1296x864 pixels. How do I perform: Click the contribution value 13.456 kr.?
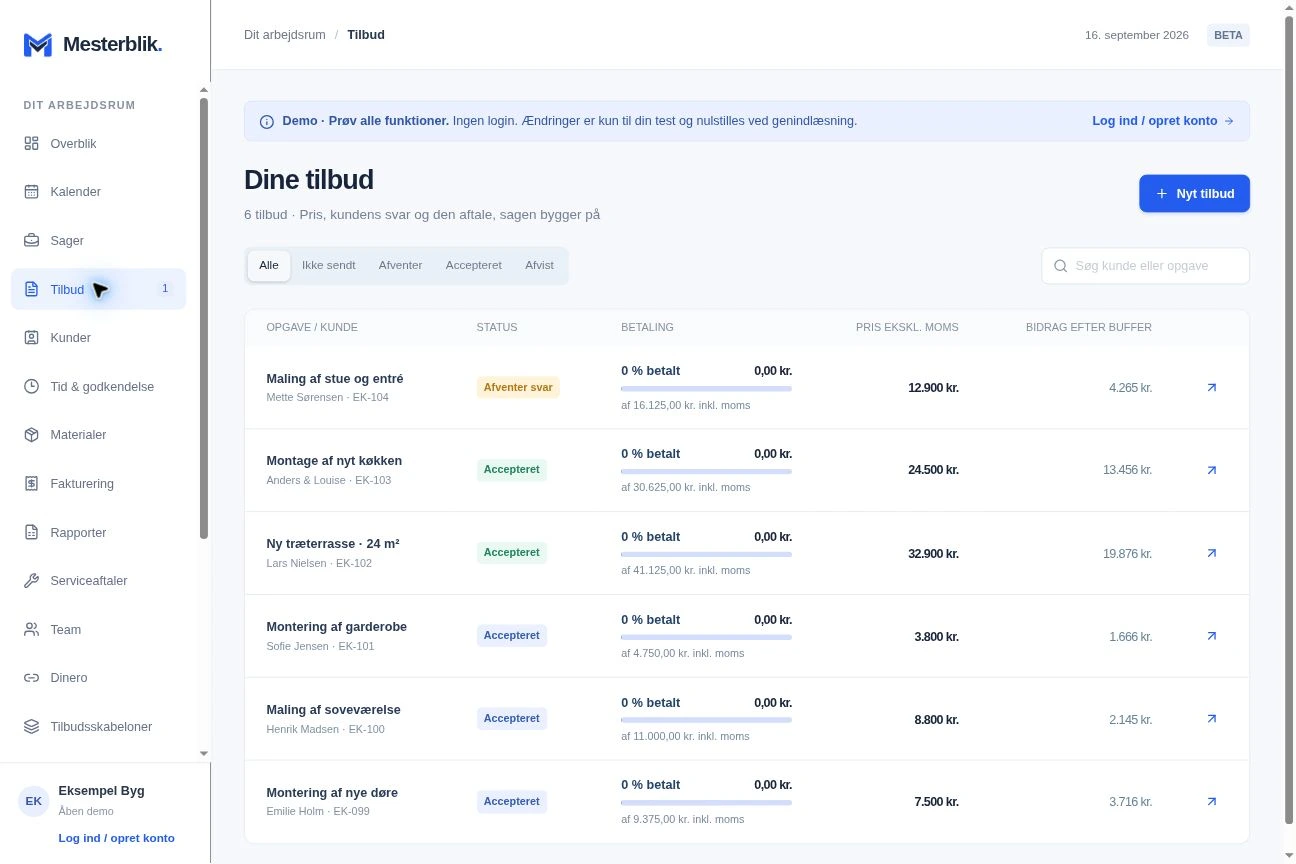tap(1128, 470)
